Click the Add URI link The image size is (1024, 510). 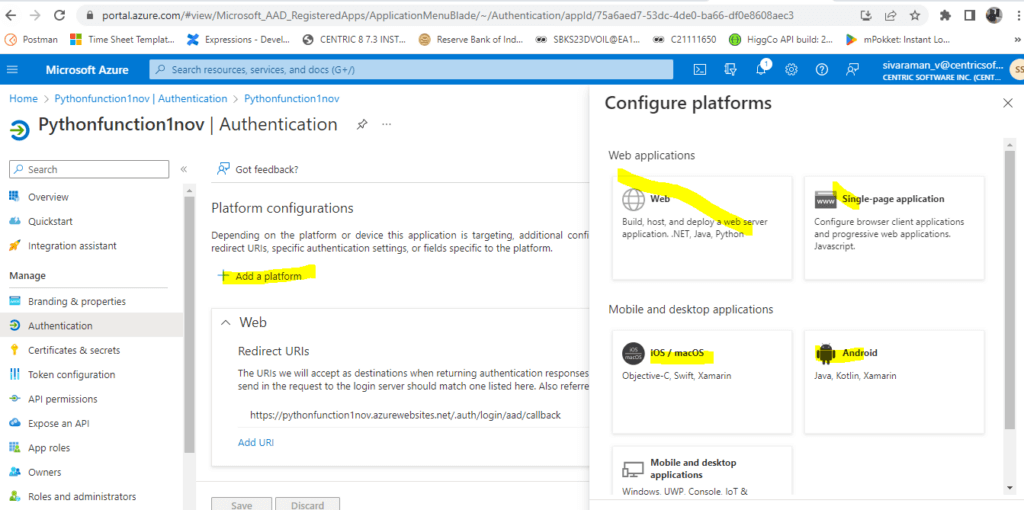click(255, 442)
